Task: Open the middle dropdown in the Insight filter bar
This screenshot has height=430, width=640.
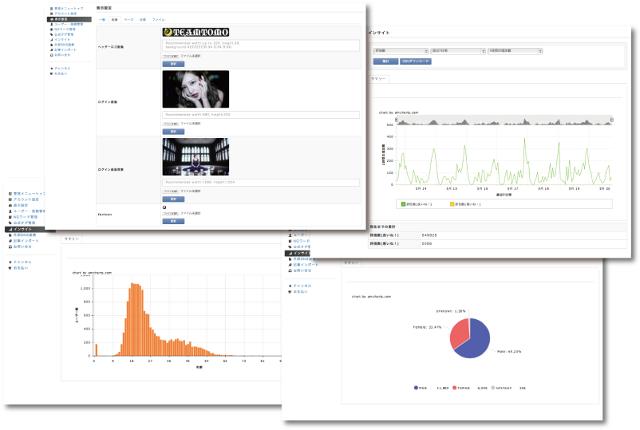Action: [458, 49]
